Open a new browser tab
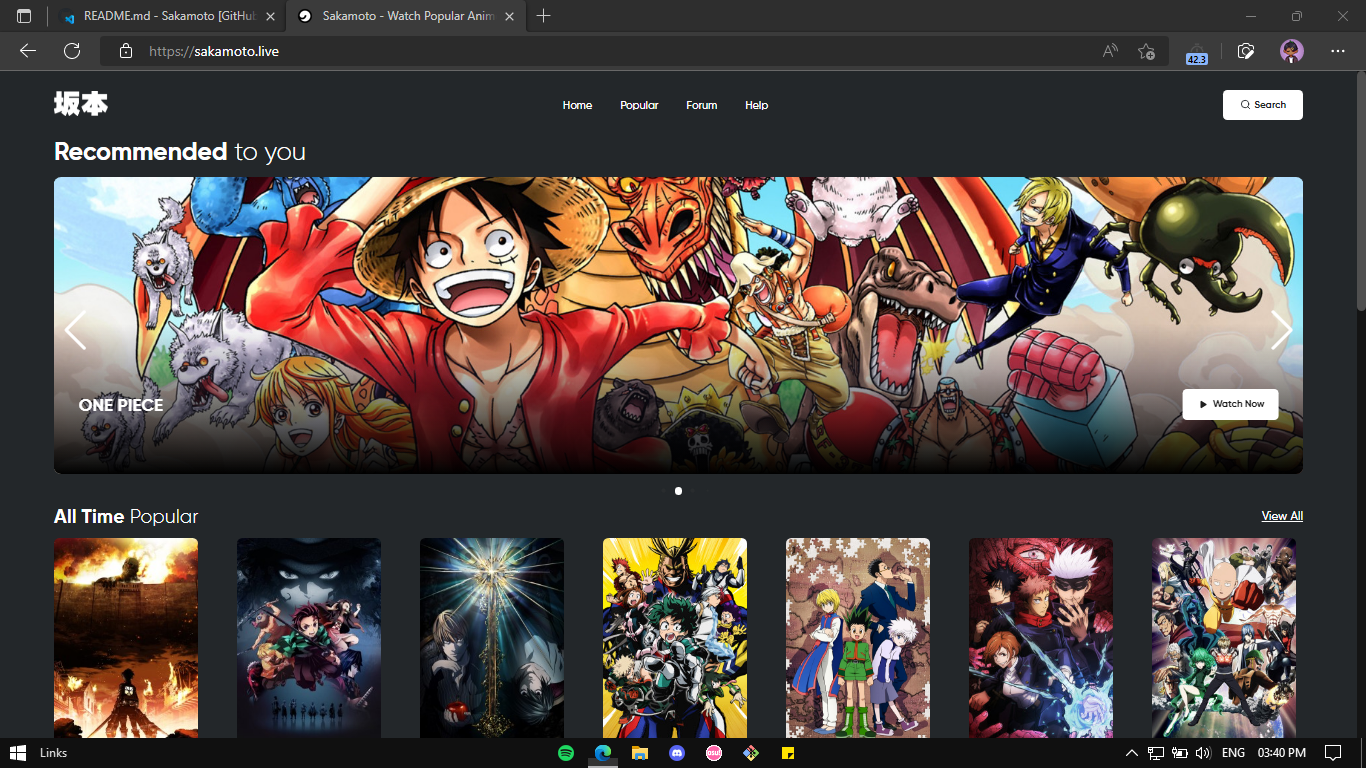 pos(544,16)
